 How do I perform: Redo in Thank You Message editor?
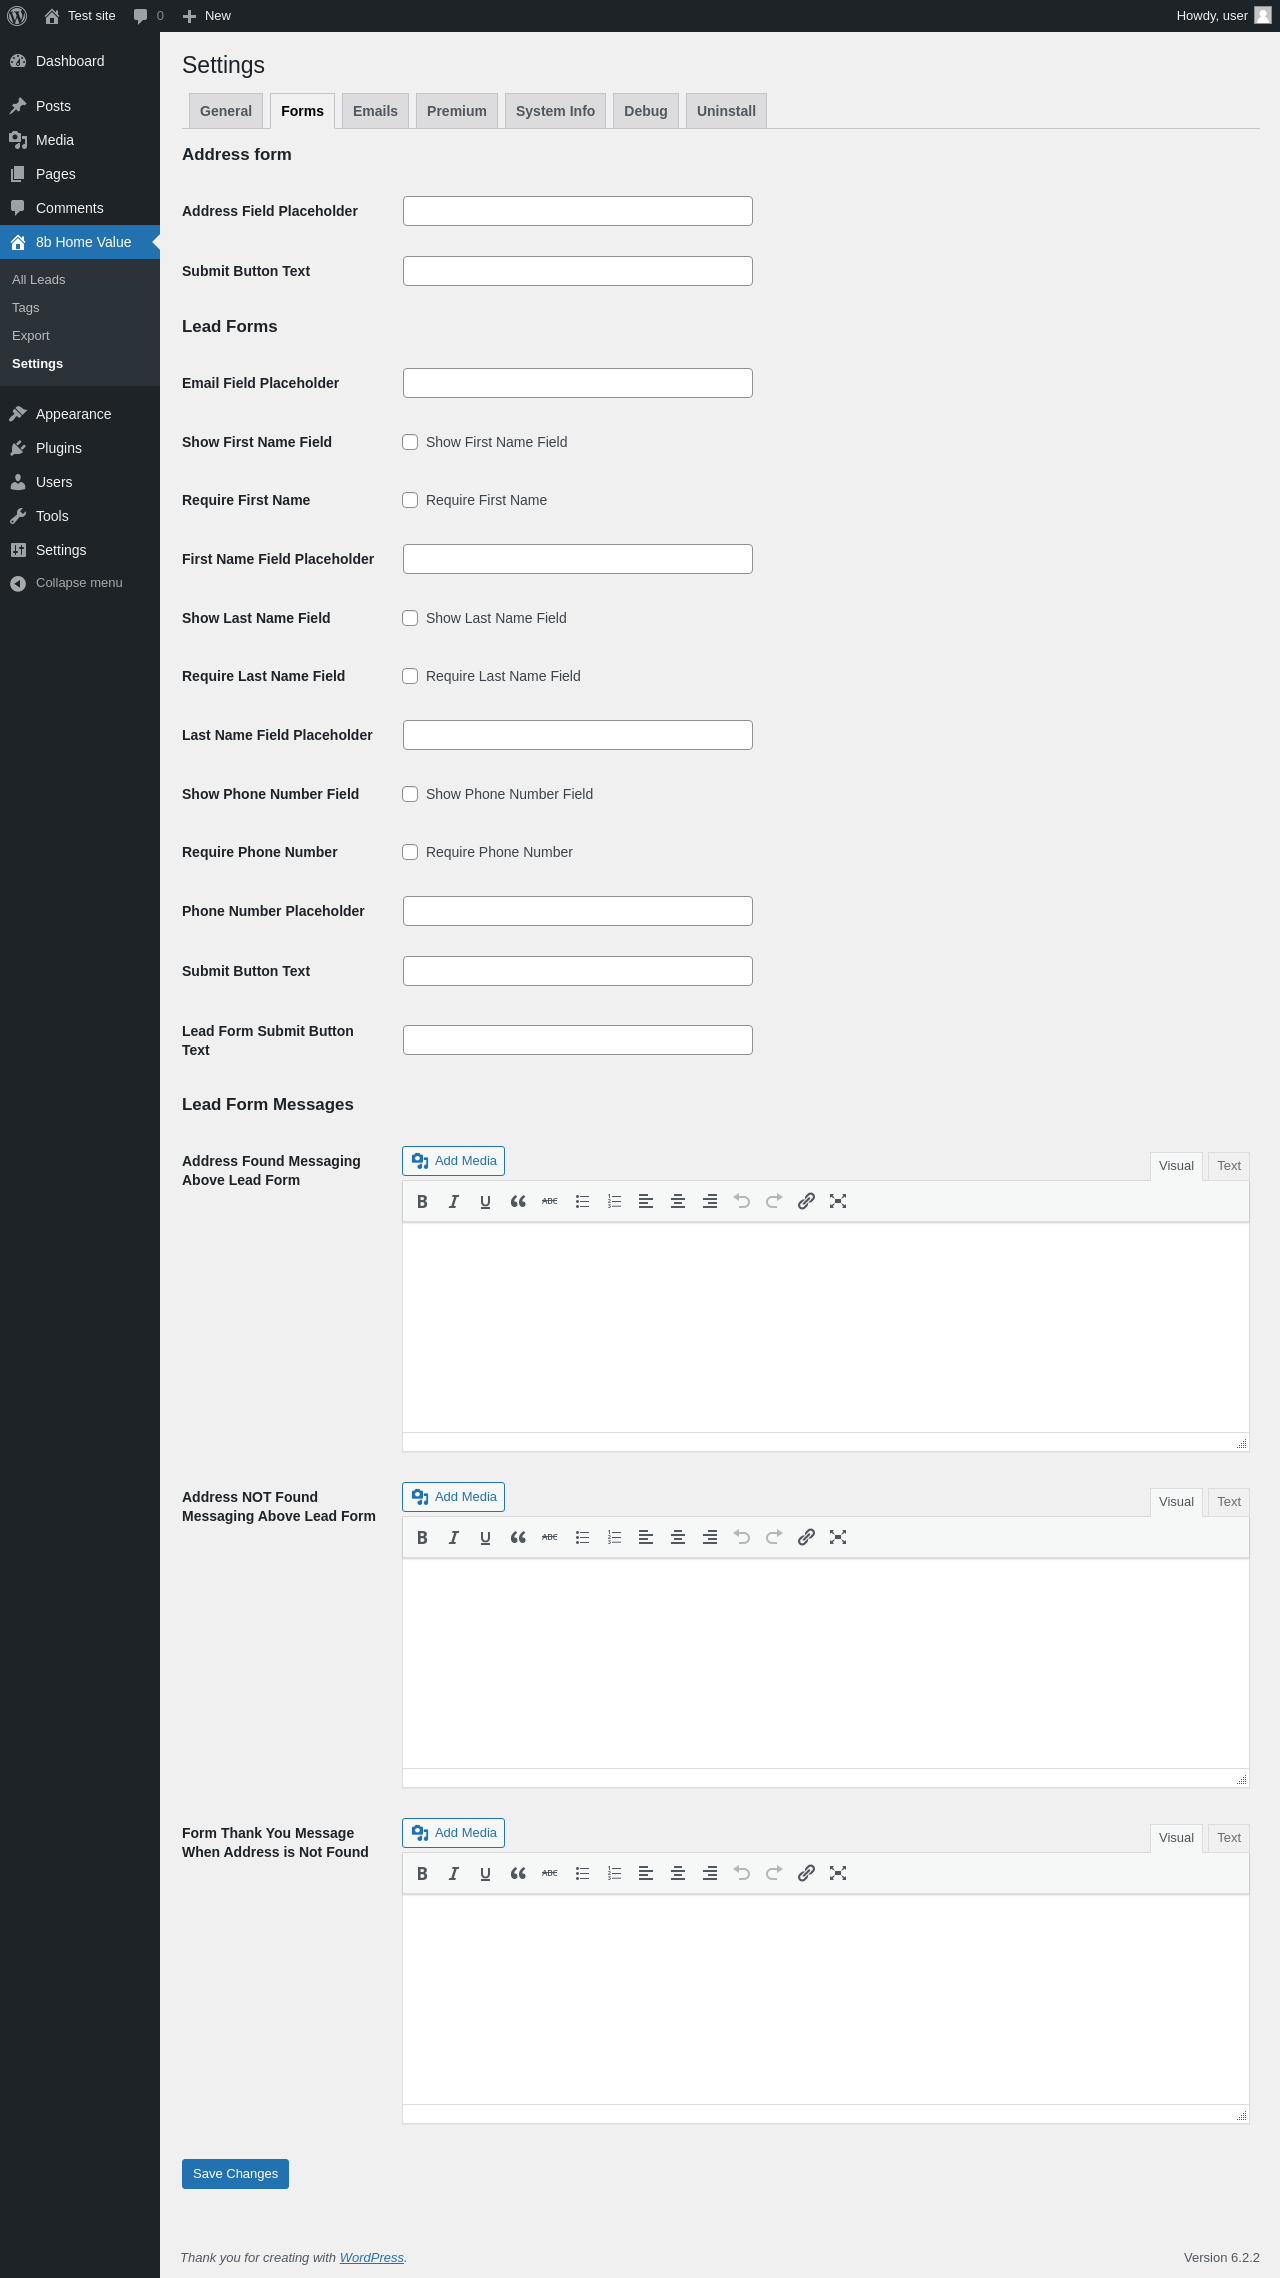[x=774, y=1873]
